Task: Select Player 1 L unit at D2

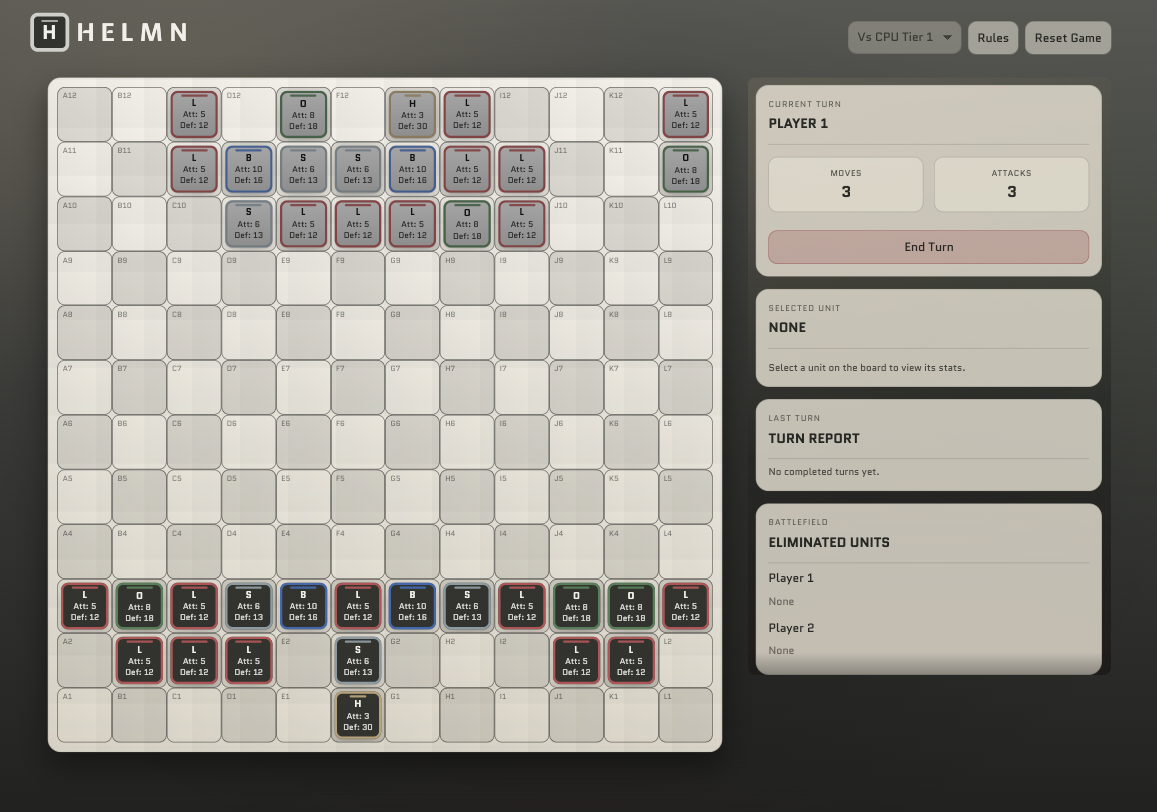Action: [249, 661]
